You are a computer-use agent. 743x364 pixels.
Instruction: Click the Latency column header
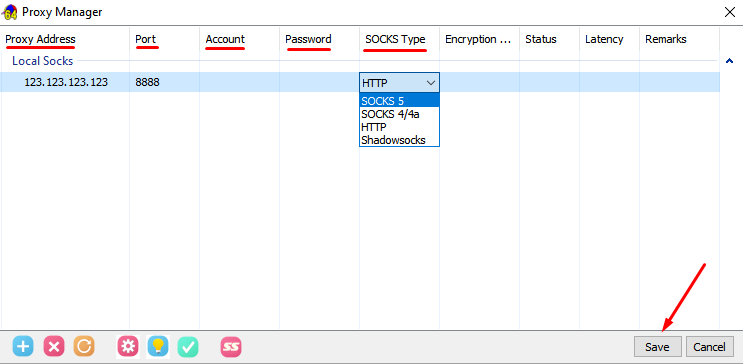coord(609,39)
